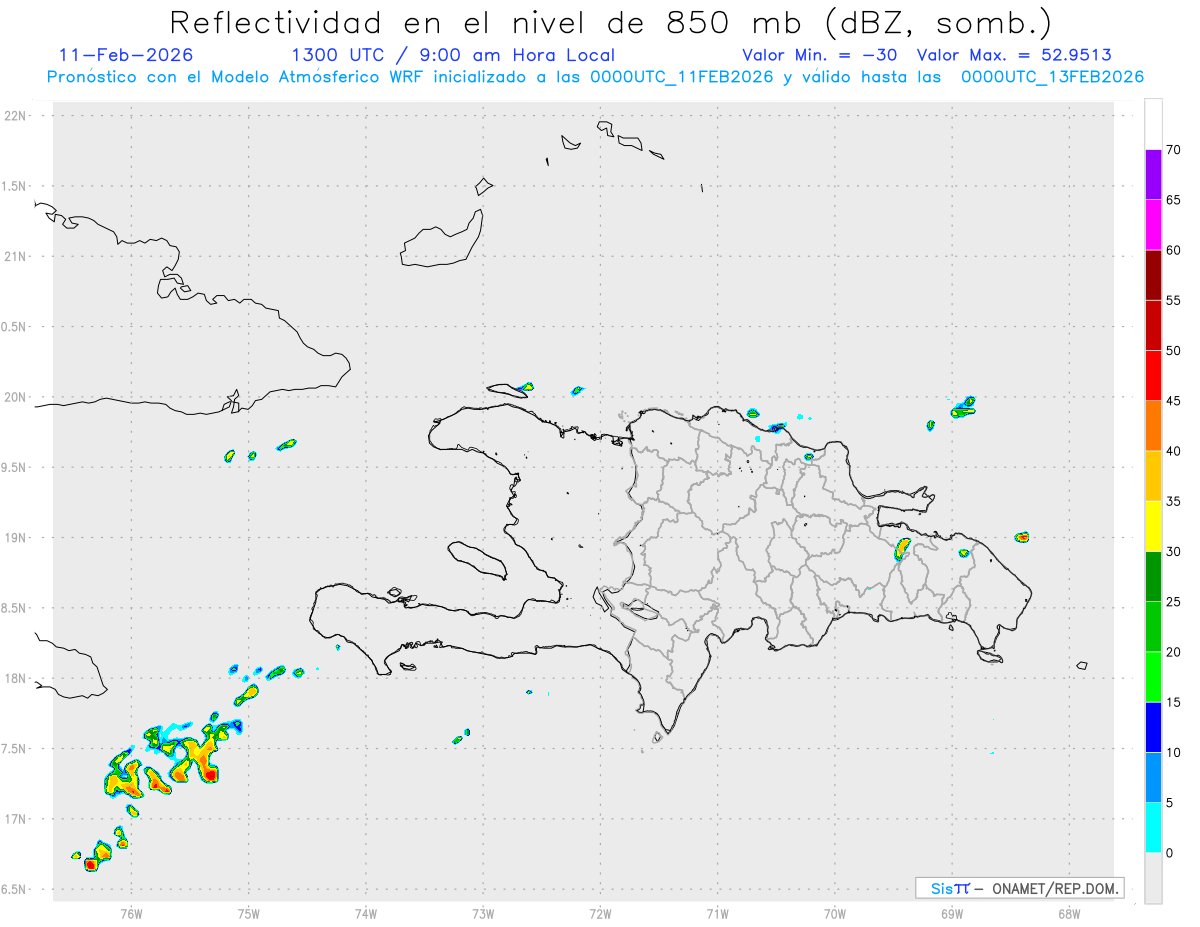Select the cyan 0–5 dBZ swatch
Image resolution: width=1200 pixels, height=927 pixels.
[1153, 828]
